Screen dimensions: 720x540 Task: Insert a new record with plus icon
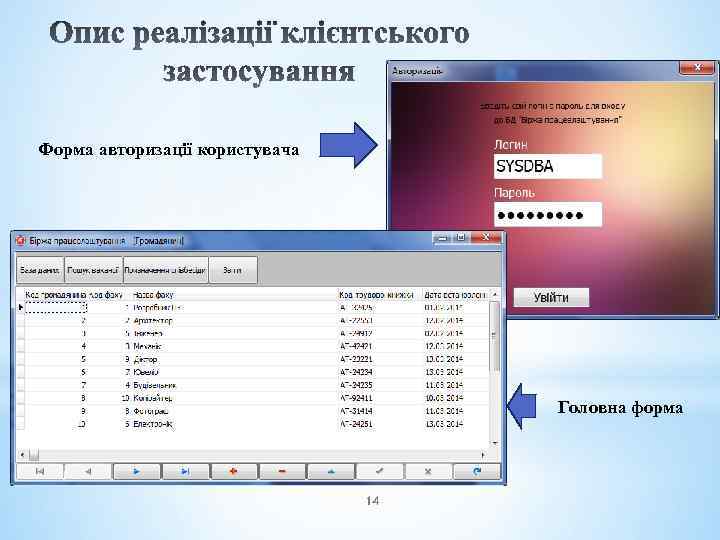pyautogui.click(x=234, y=471)
